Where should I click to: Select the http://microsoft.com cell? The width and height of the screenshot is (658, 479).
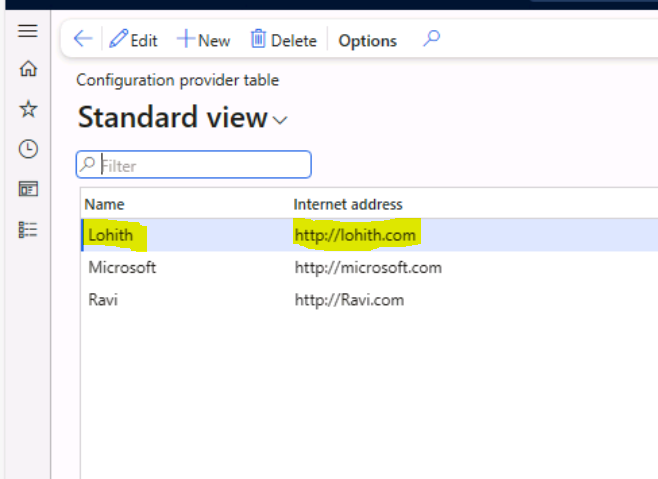pos(368,267)
